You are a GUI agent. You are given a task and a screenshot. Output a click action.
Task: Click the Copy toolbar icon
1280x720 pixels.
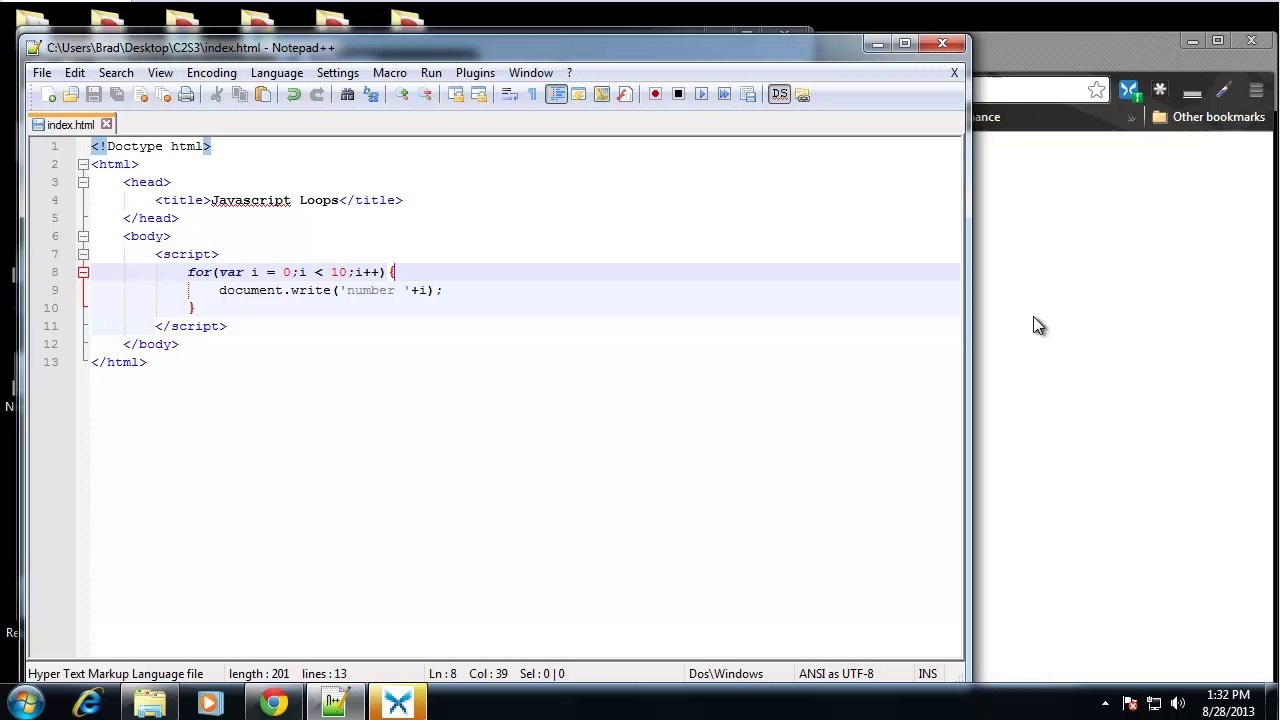pos(240,94)
